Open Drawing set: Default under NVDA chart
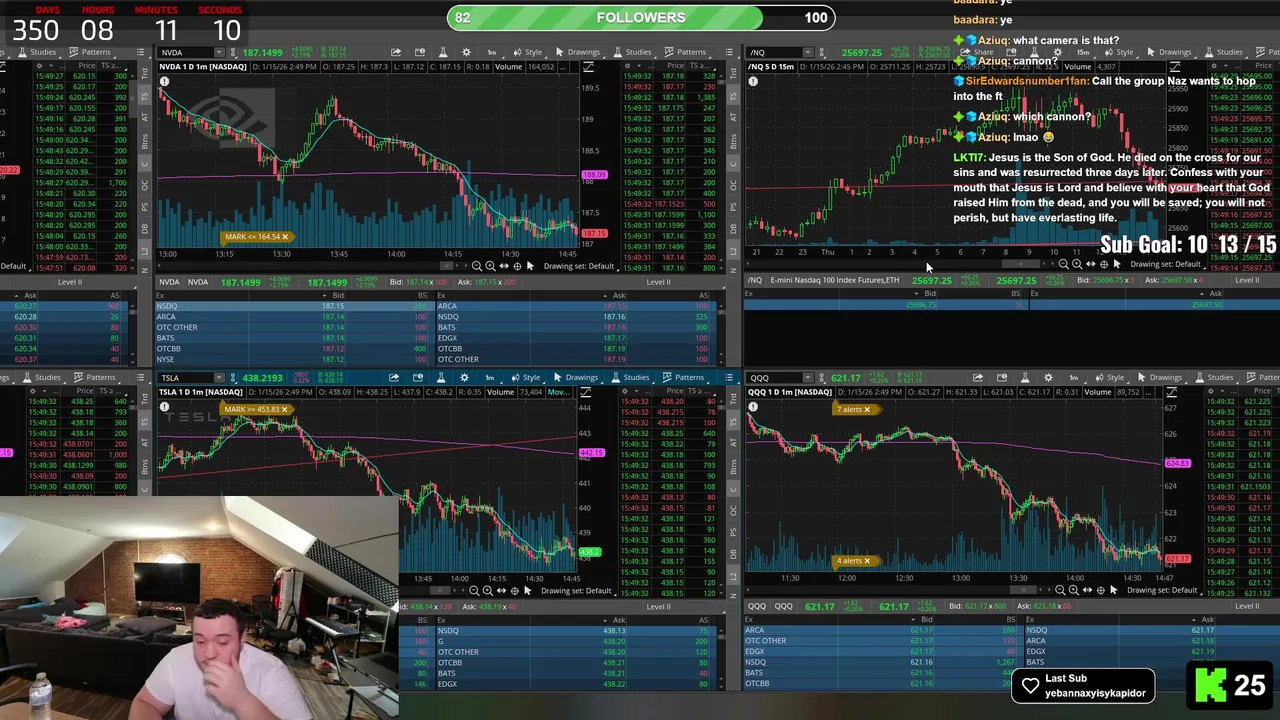The height and width of the screenshot is (720, 1280). click(x=578, y=266)
